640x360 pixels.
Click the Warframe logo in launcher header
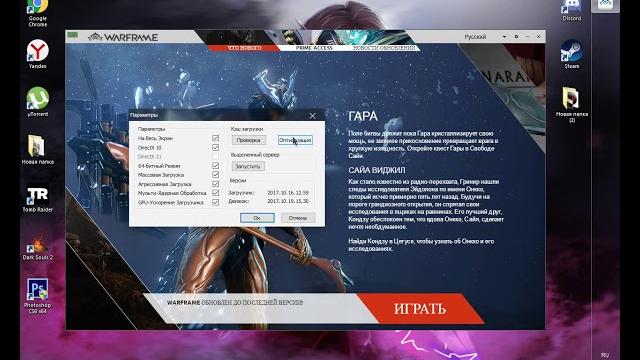(123, 37)
